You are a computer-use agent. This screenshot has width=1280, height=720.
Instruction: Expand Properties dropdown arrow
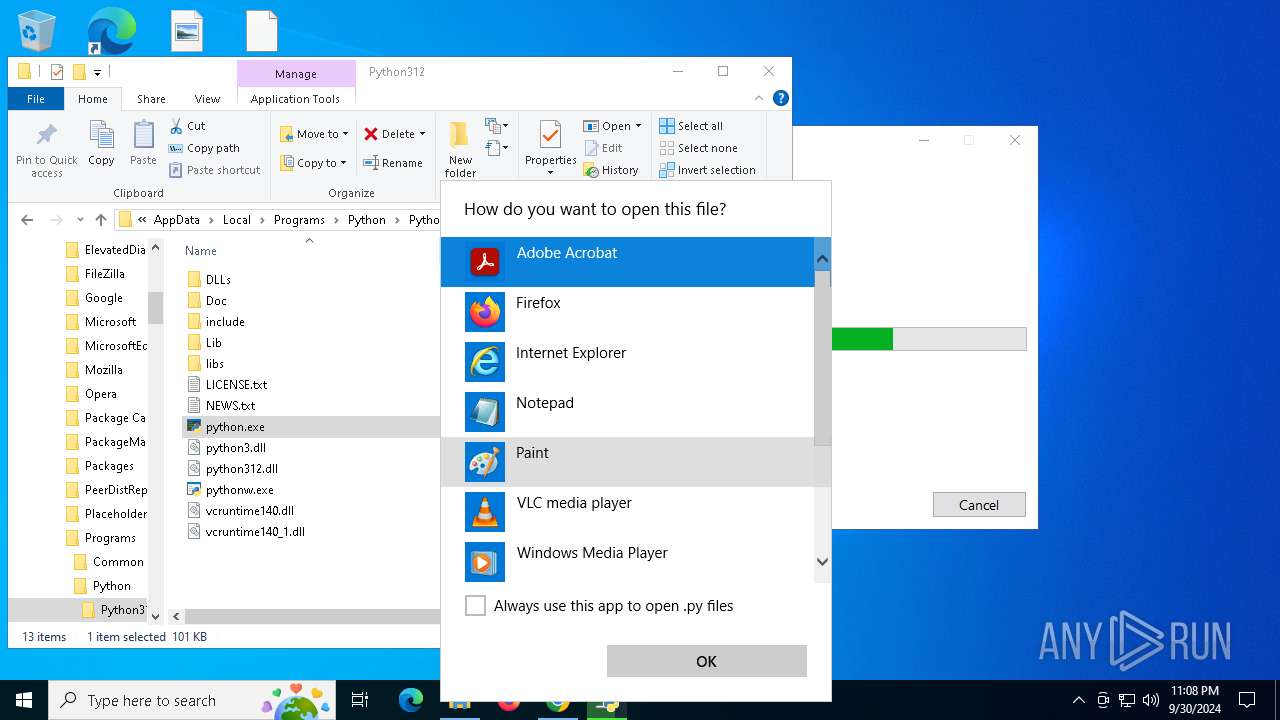click(550, 173)
